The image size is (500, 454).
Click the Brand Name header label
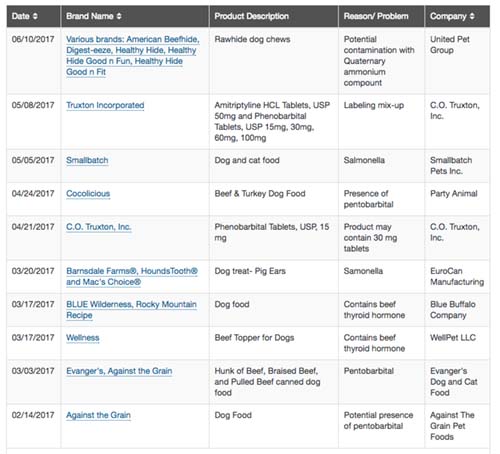click(x=90, y=16)
